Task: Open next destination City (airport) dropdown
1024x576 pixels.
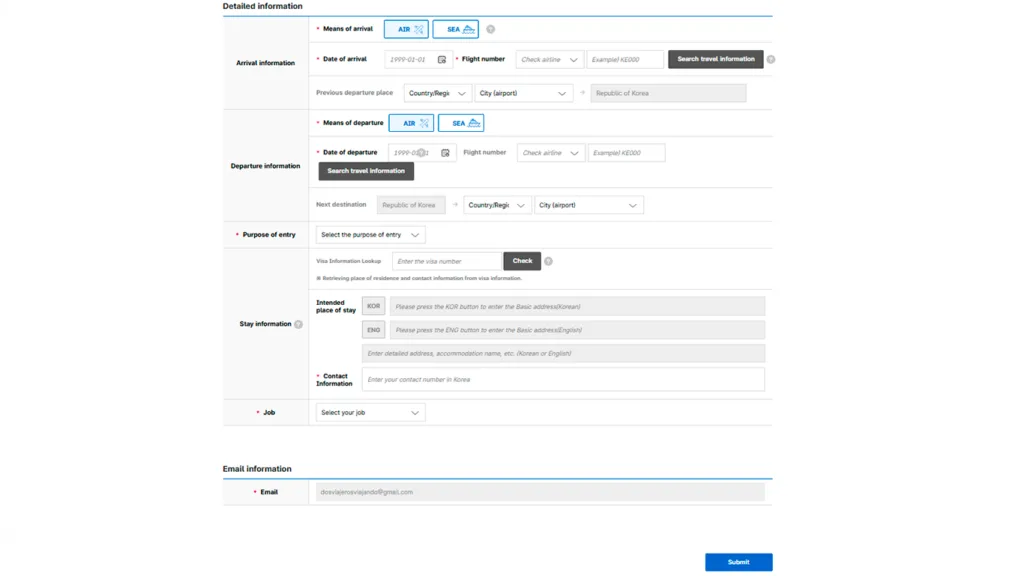Action: point(588,205)
